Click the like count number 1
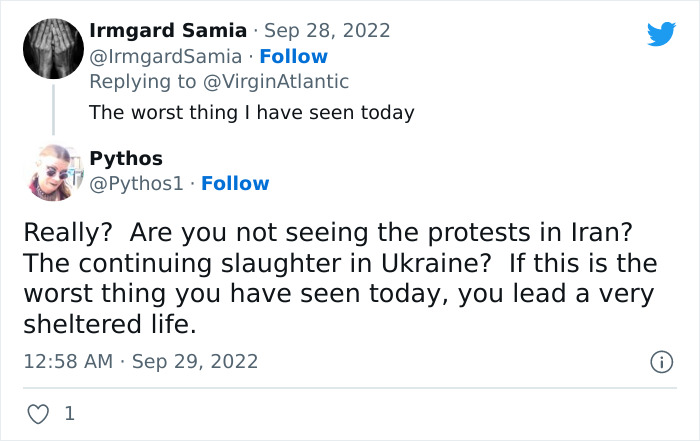The width and height of the screenshot is (700, 441). [69, 413]
